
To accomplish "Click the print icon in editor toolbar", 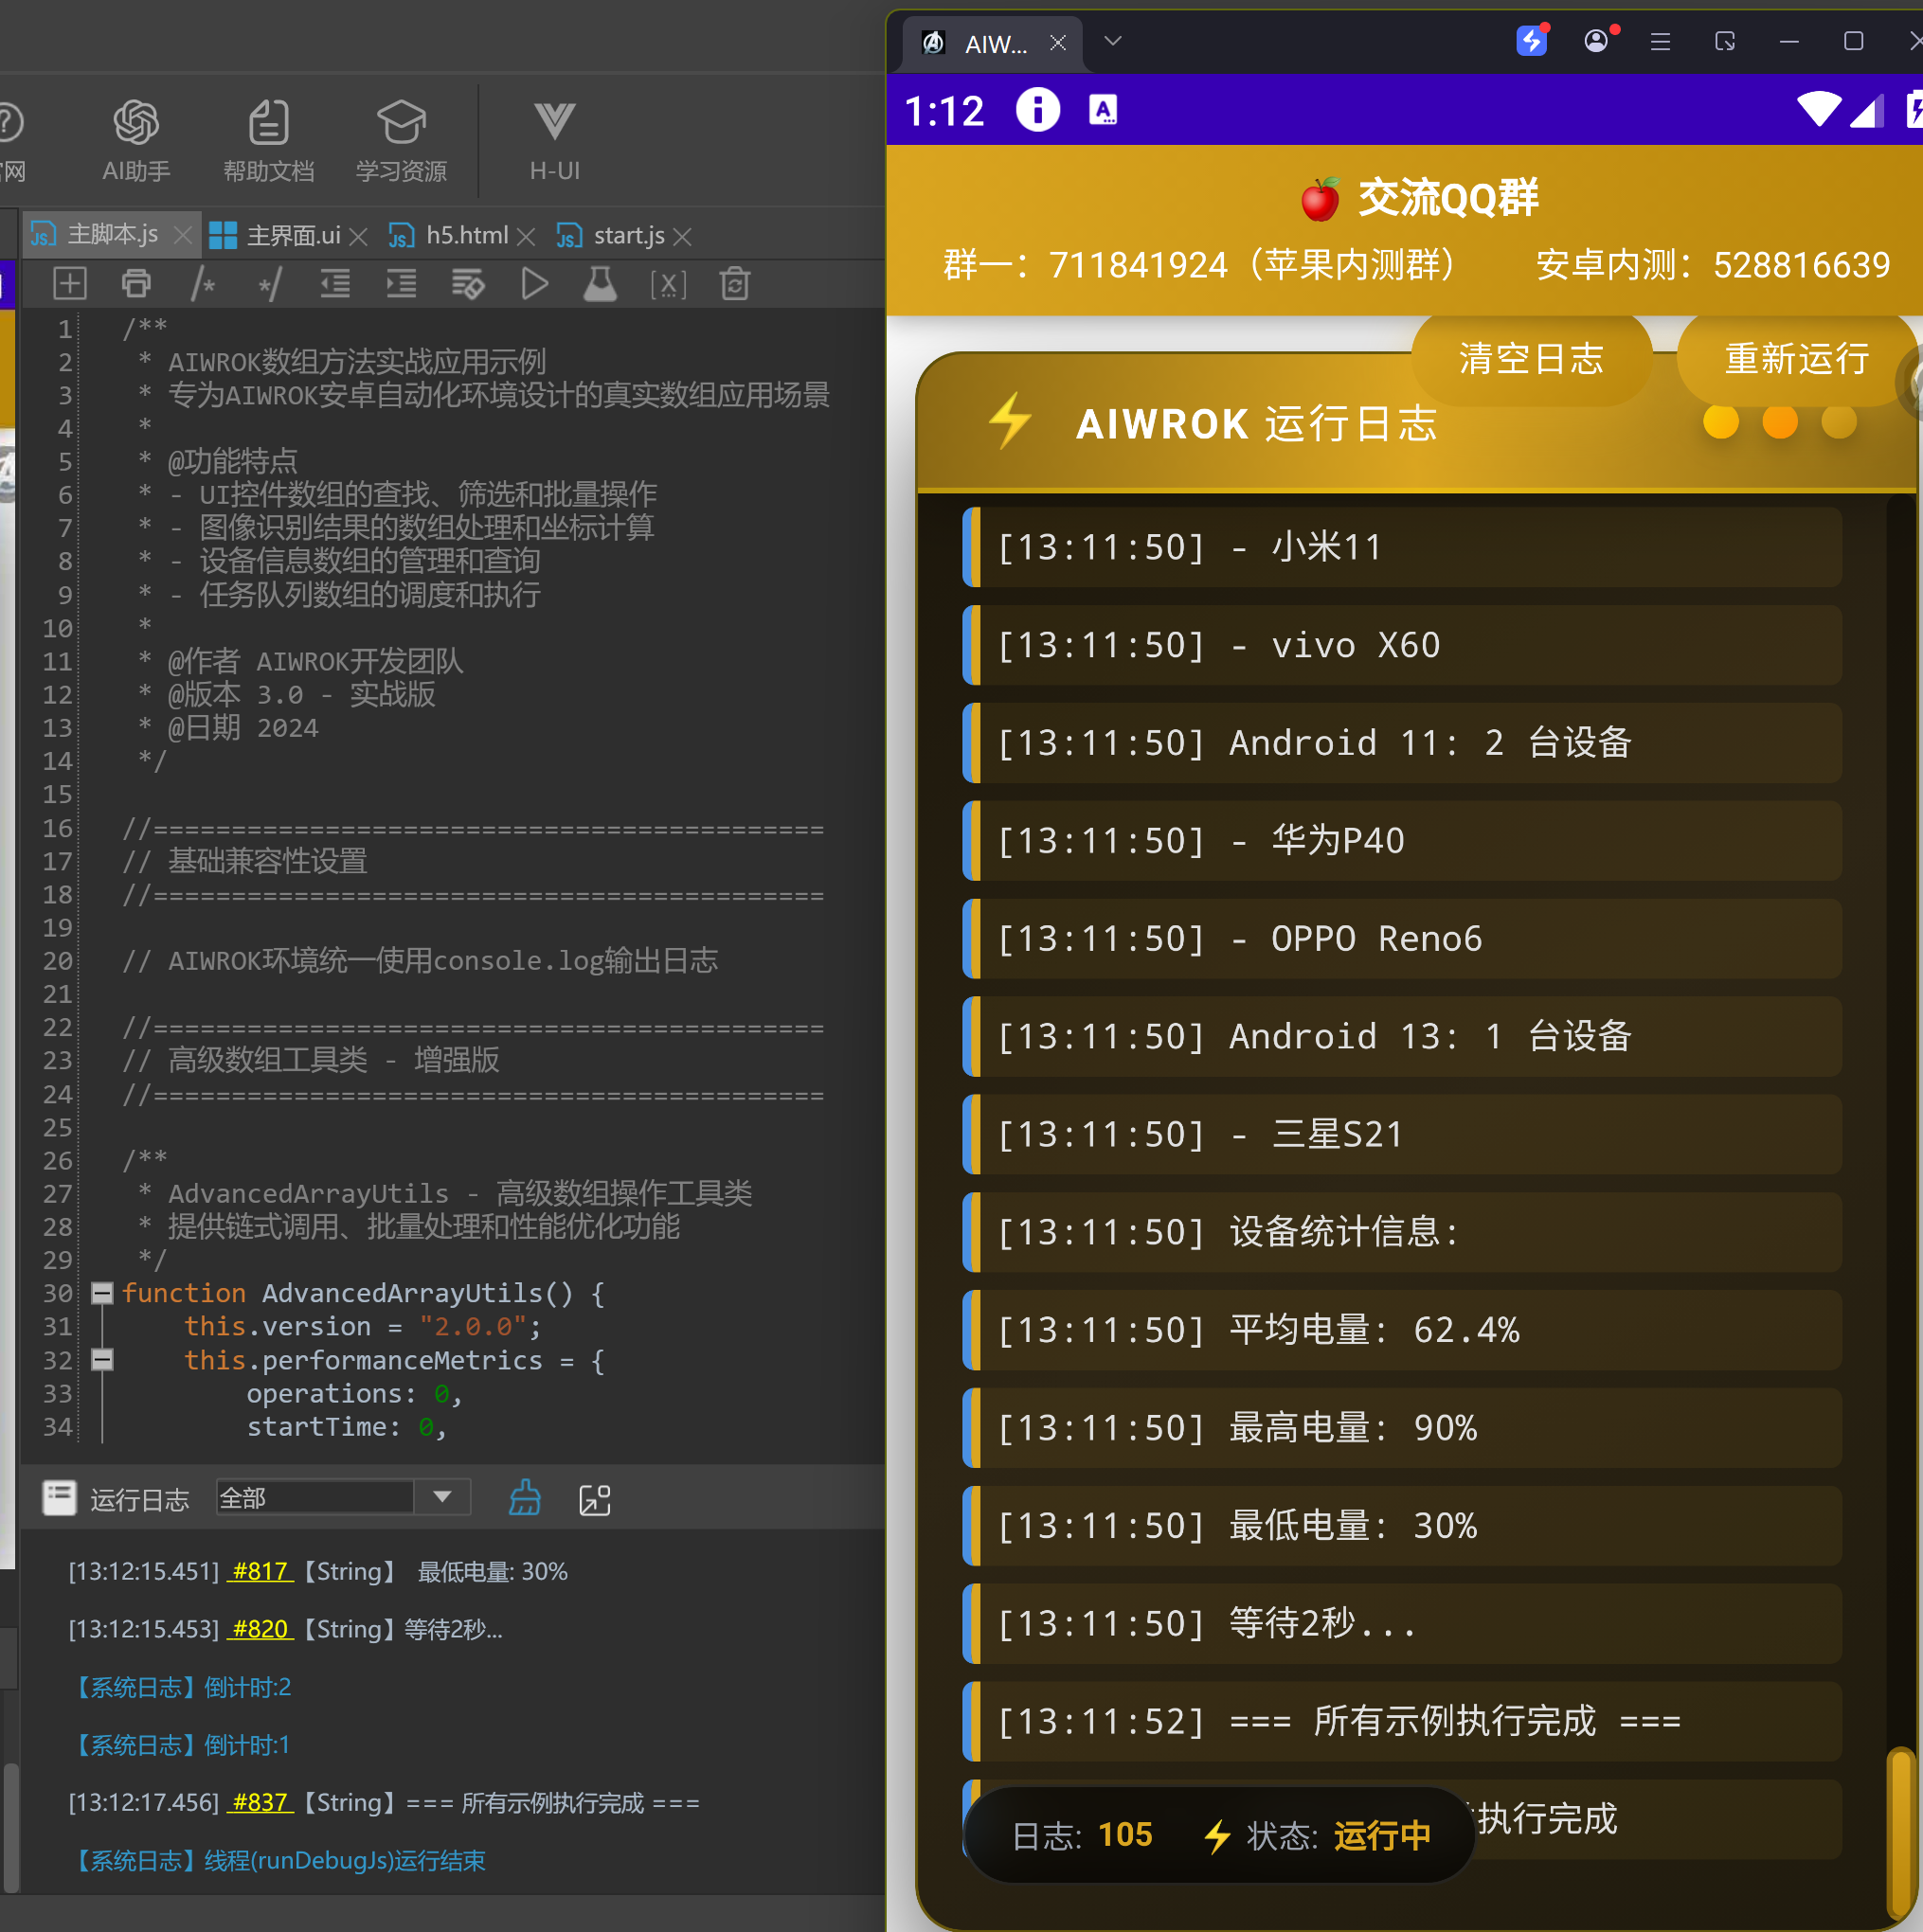I will 136,284.
